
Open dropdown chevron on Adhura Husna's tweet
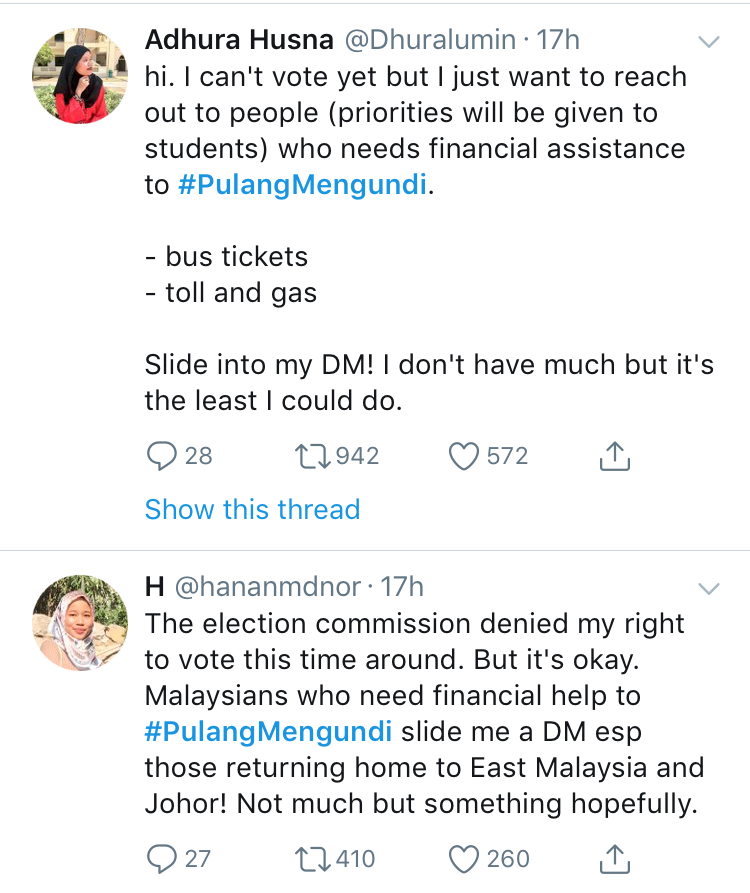click(x=708, y=42)
